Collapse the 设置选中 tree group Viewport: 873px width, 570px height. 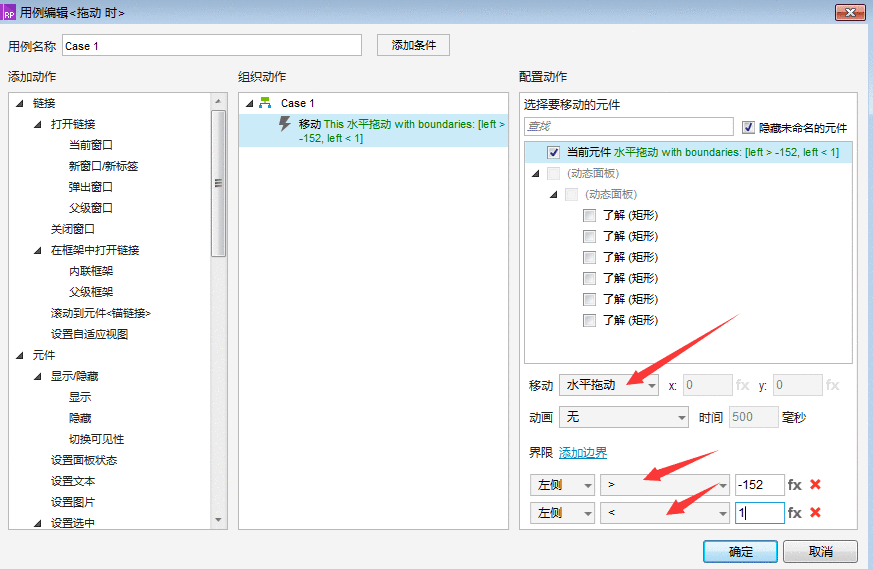point(38,523)
